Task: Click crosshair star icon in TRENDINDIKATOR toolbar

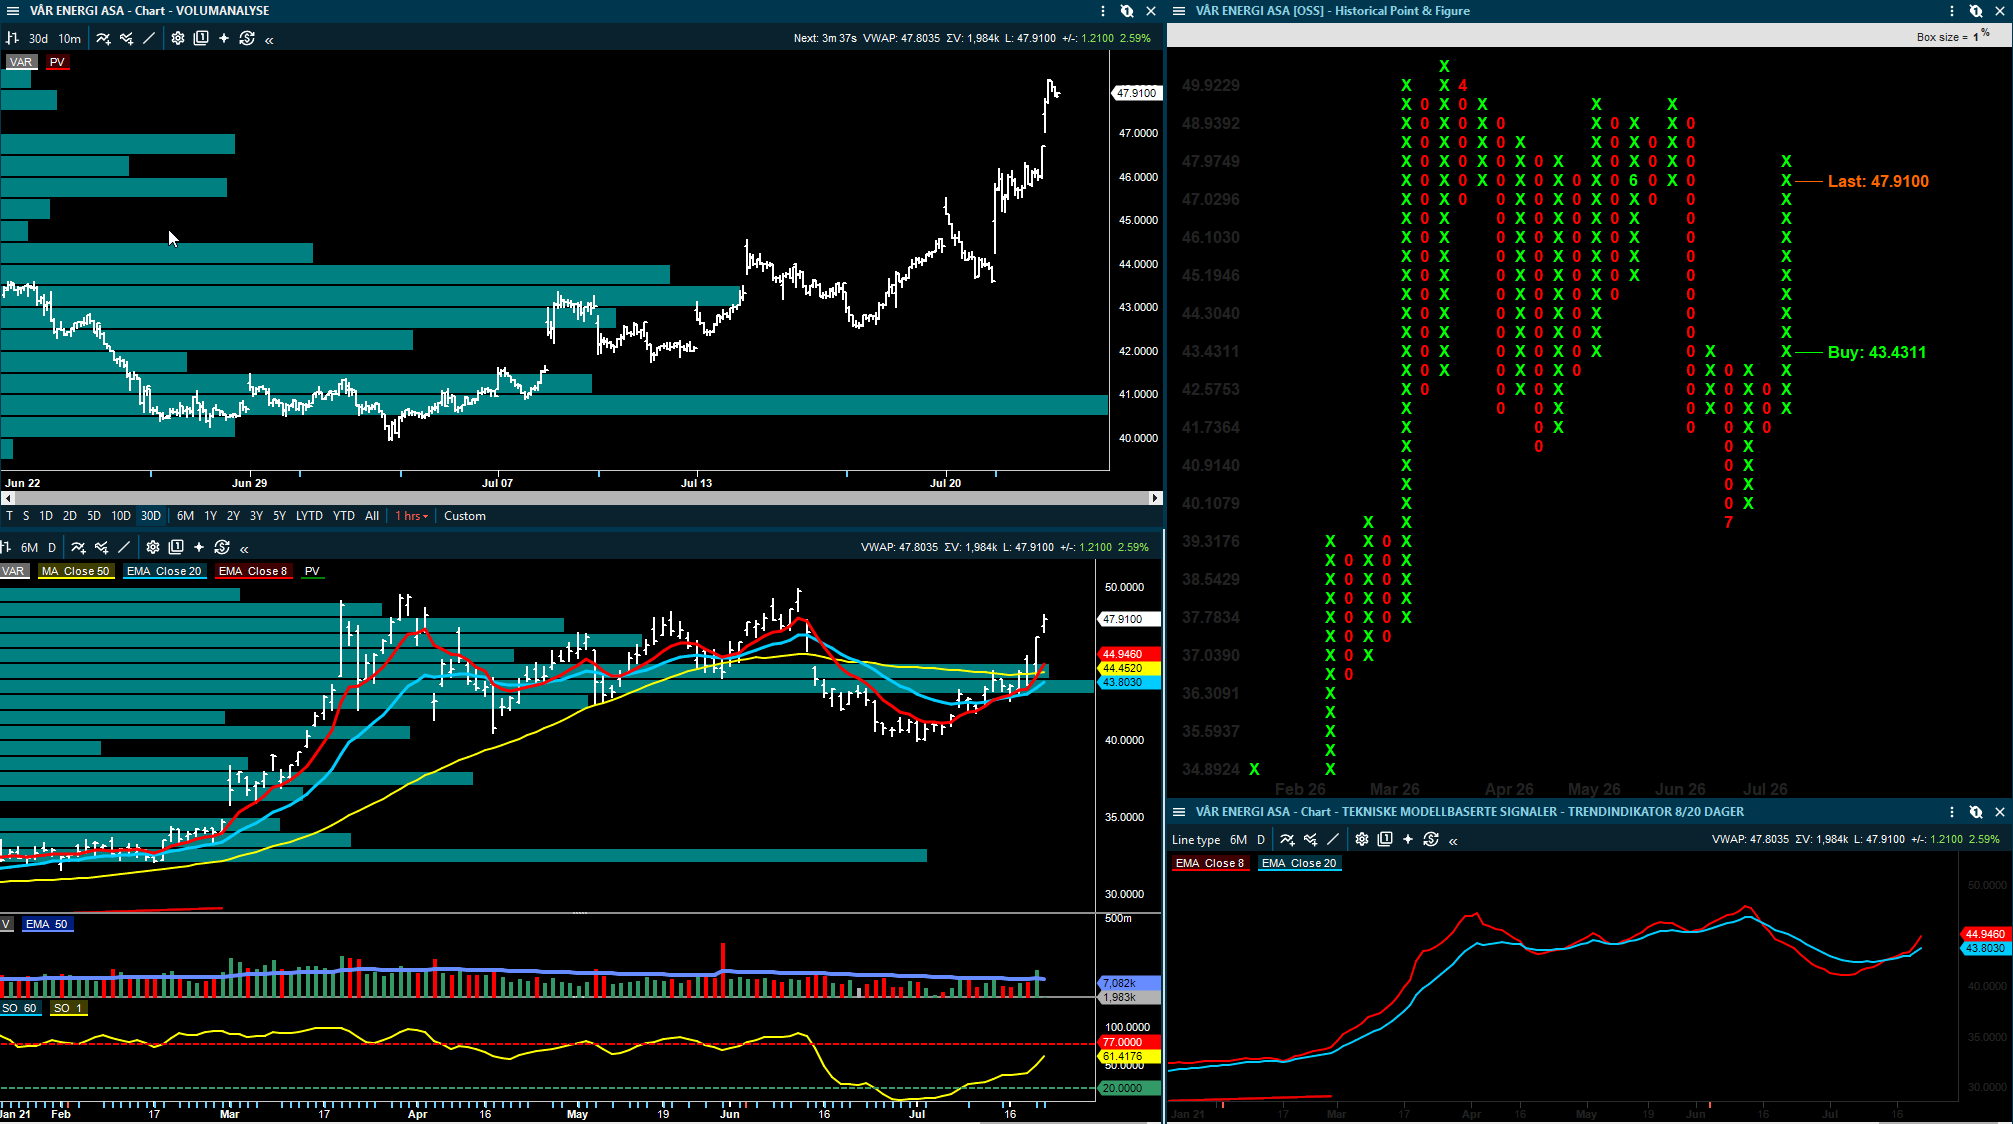Action: (x=1408, y=840)
